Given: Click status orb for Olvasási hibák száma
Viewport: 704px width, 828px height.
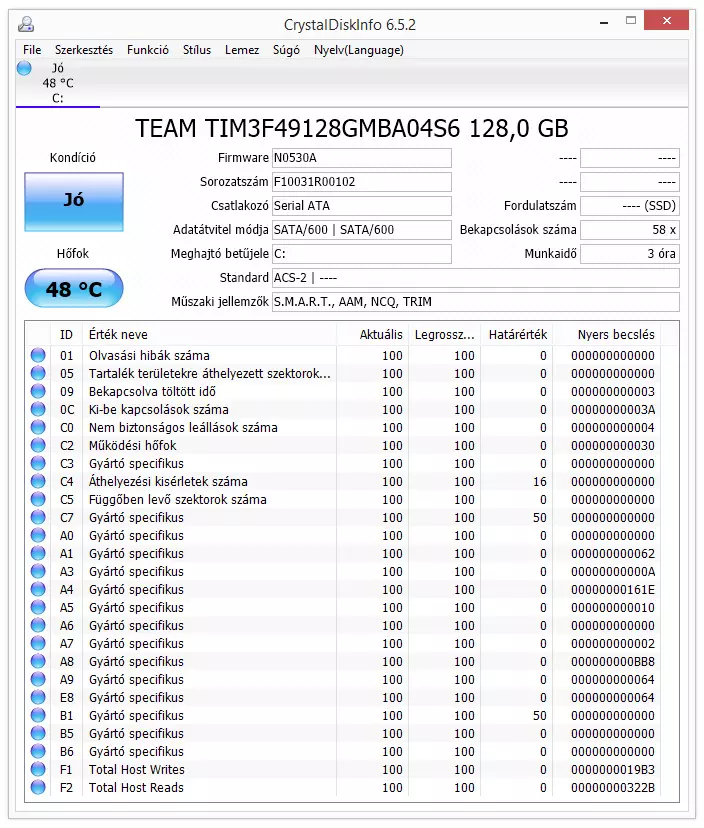Looking at the screenshot, I should [38, 355].
